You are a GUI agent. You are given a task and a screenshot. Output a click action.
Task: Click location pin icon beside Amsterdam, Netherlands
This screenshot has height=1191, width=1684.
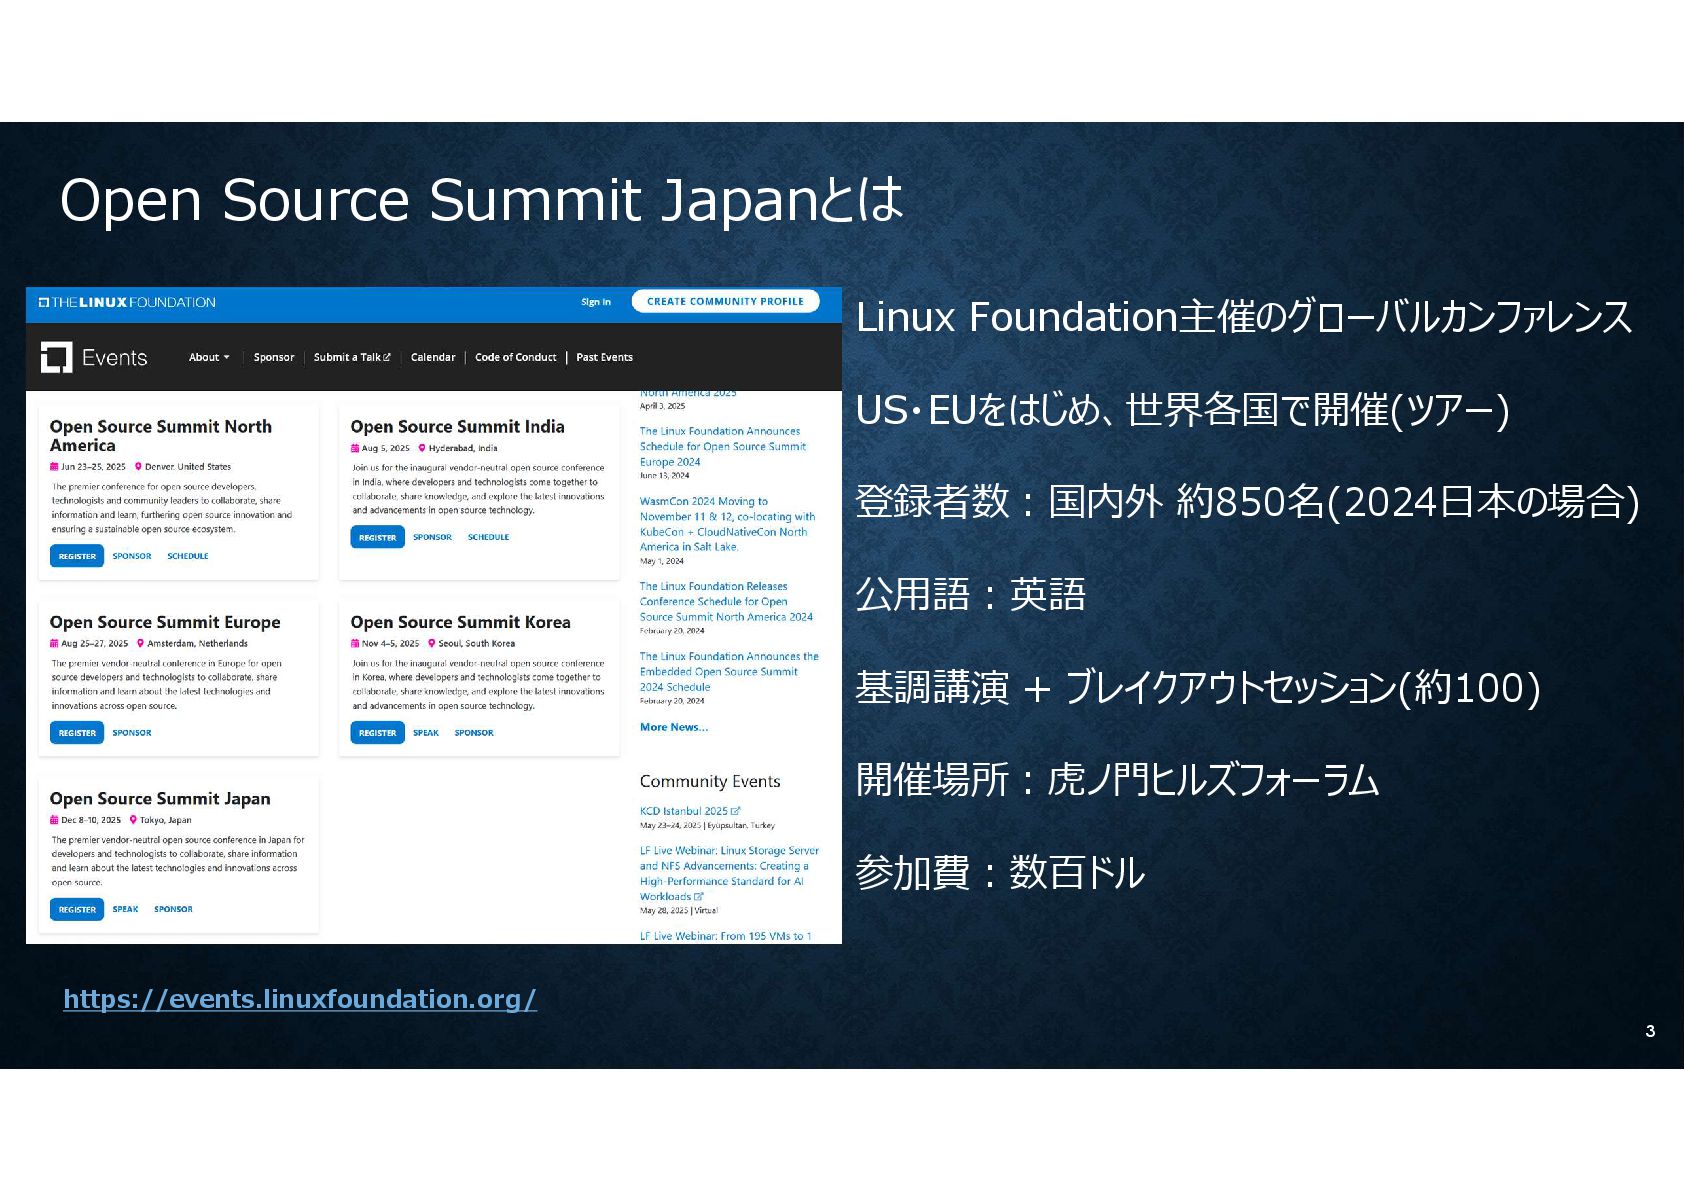(x=140, y=643)
